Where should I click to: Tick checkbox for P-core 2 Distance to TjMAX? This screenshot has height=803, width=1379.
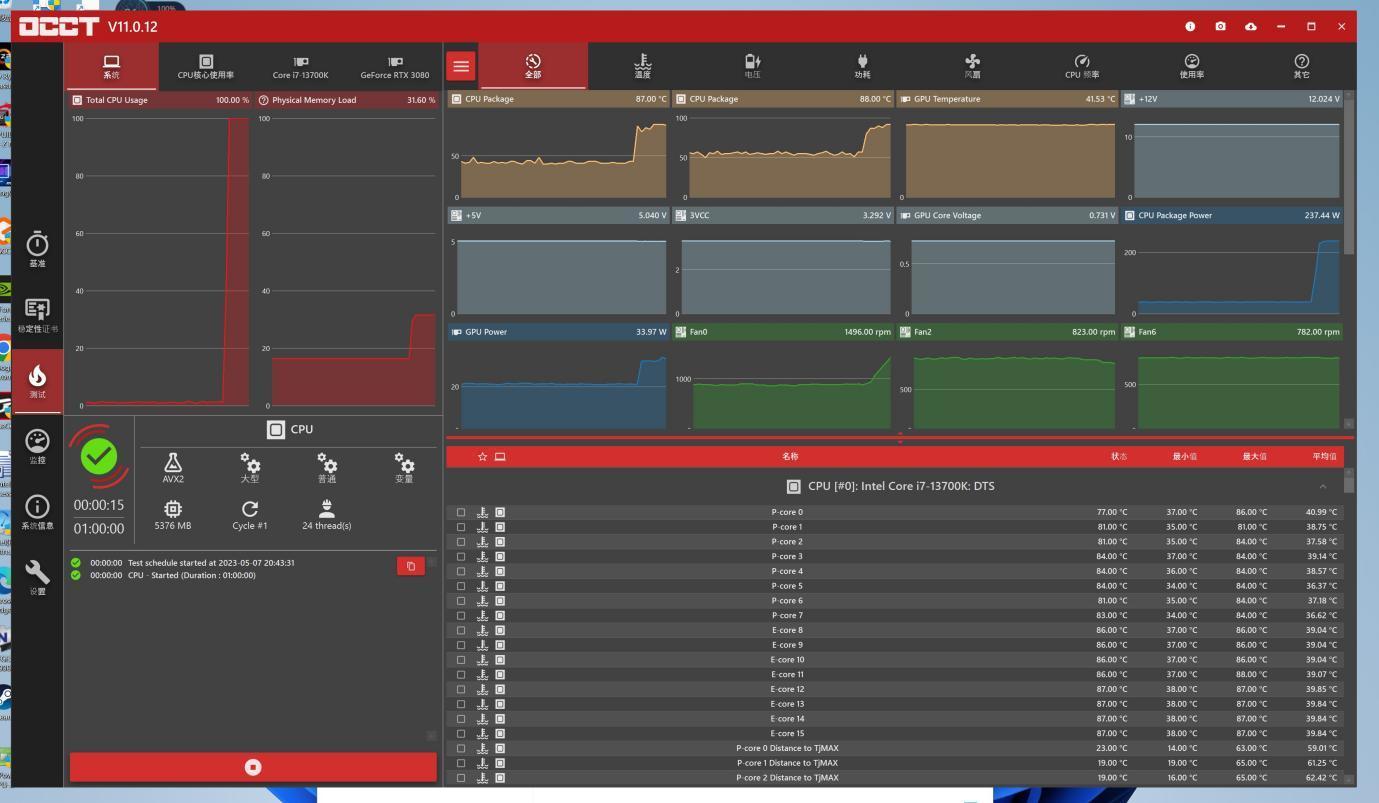461,778
